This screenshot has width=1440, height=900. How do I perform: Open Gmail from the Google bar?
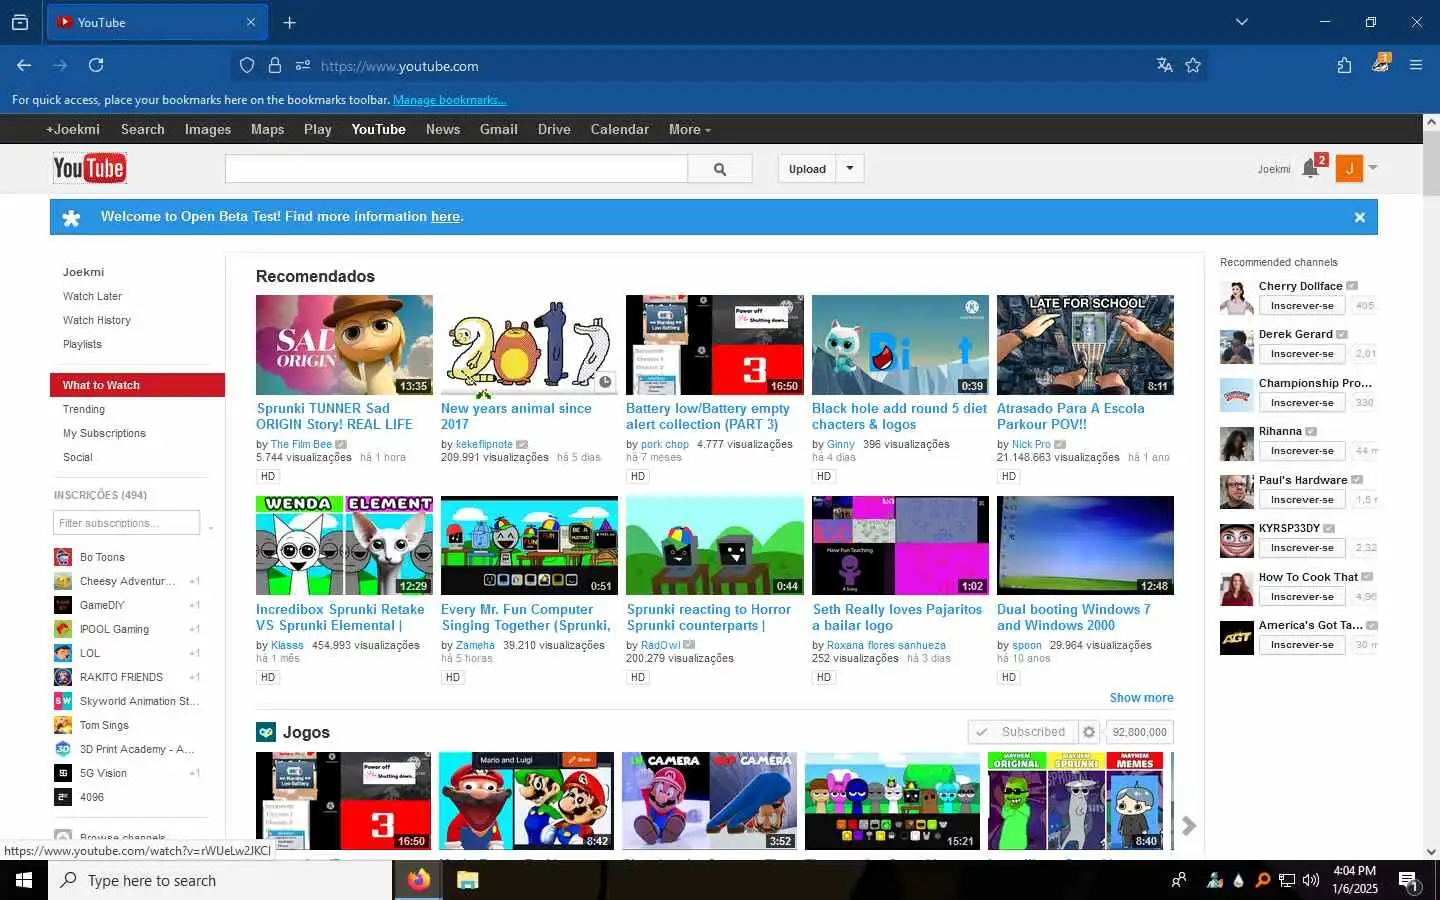point(498,129)
